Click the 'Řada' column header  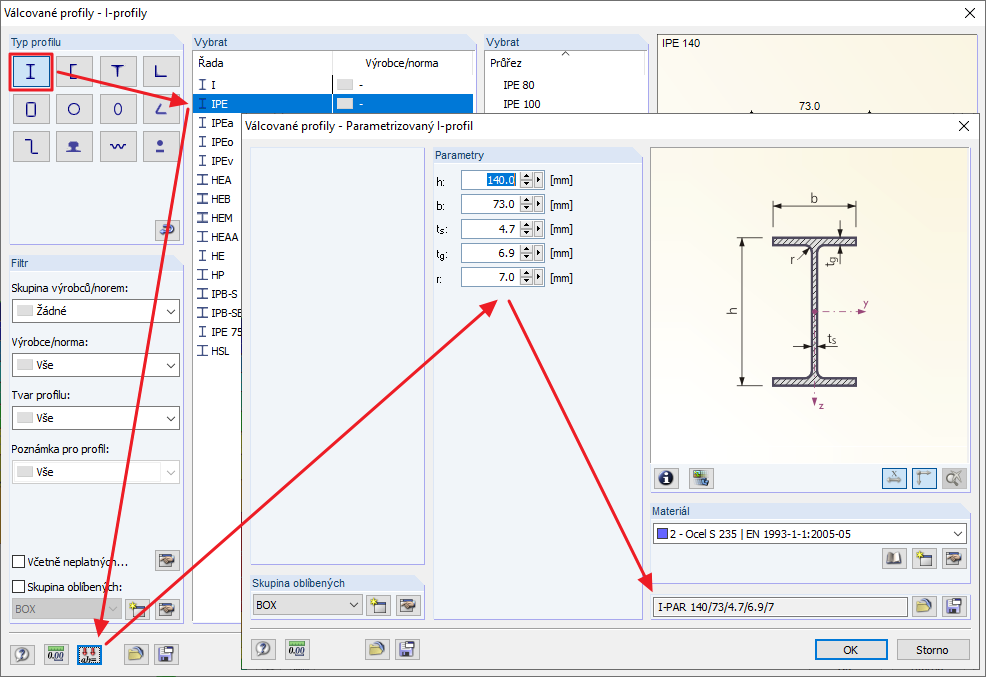coord(263,63)
